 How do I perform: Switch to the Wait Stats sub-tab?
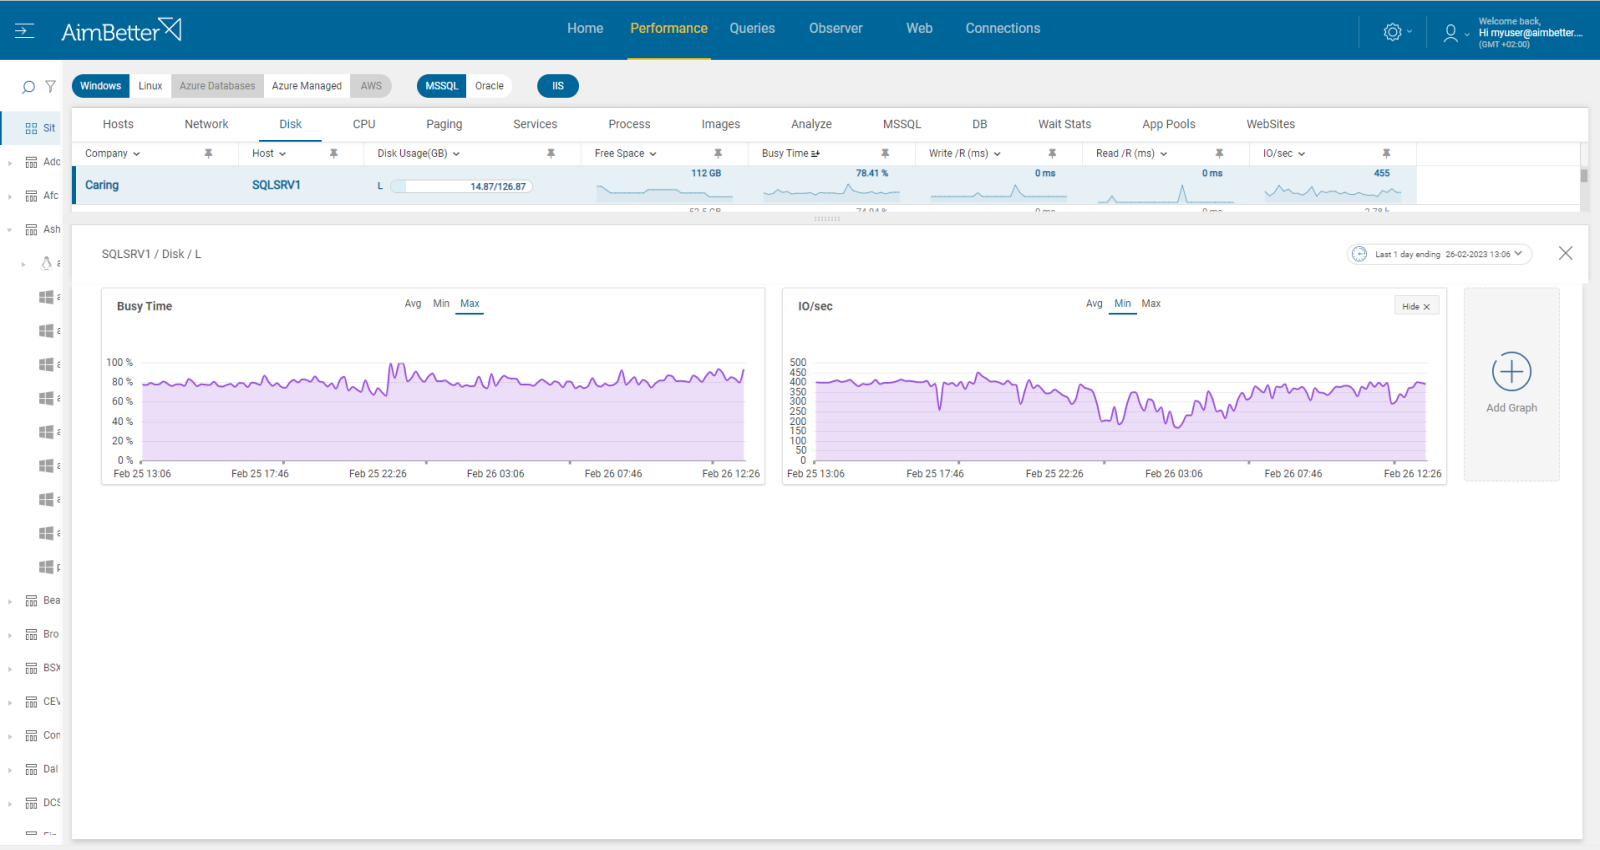point(1064,125)
